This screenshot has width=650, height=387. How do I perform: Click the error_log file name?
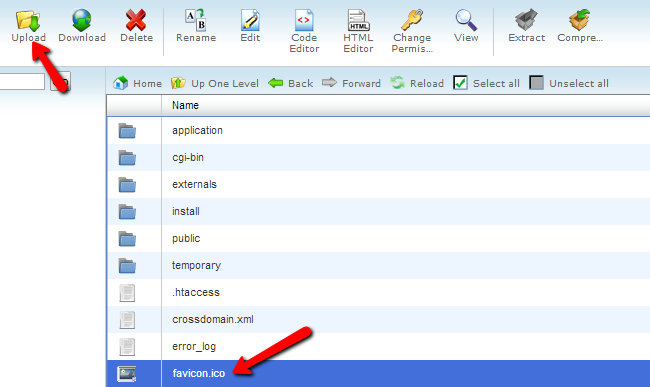coord(194,346)
